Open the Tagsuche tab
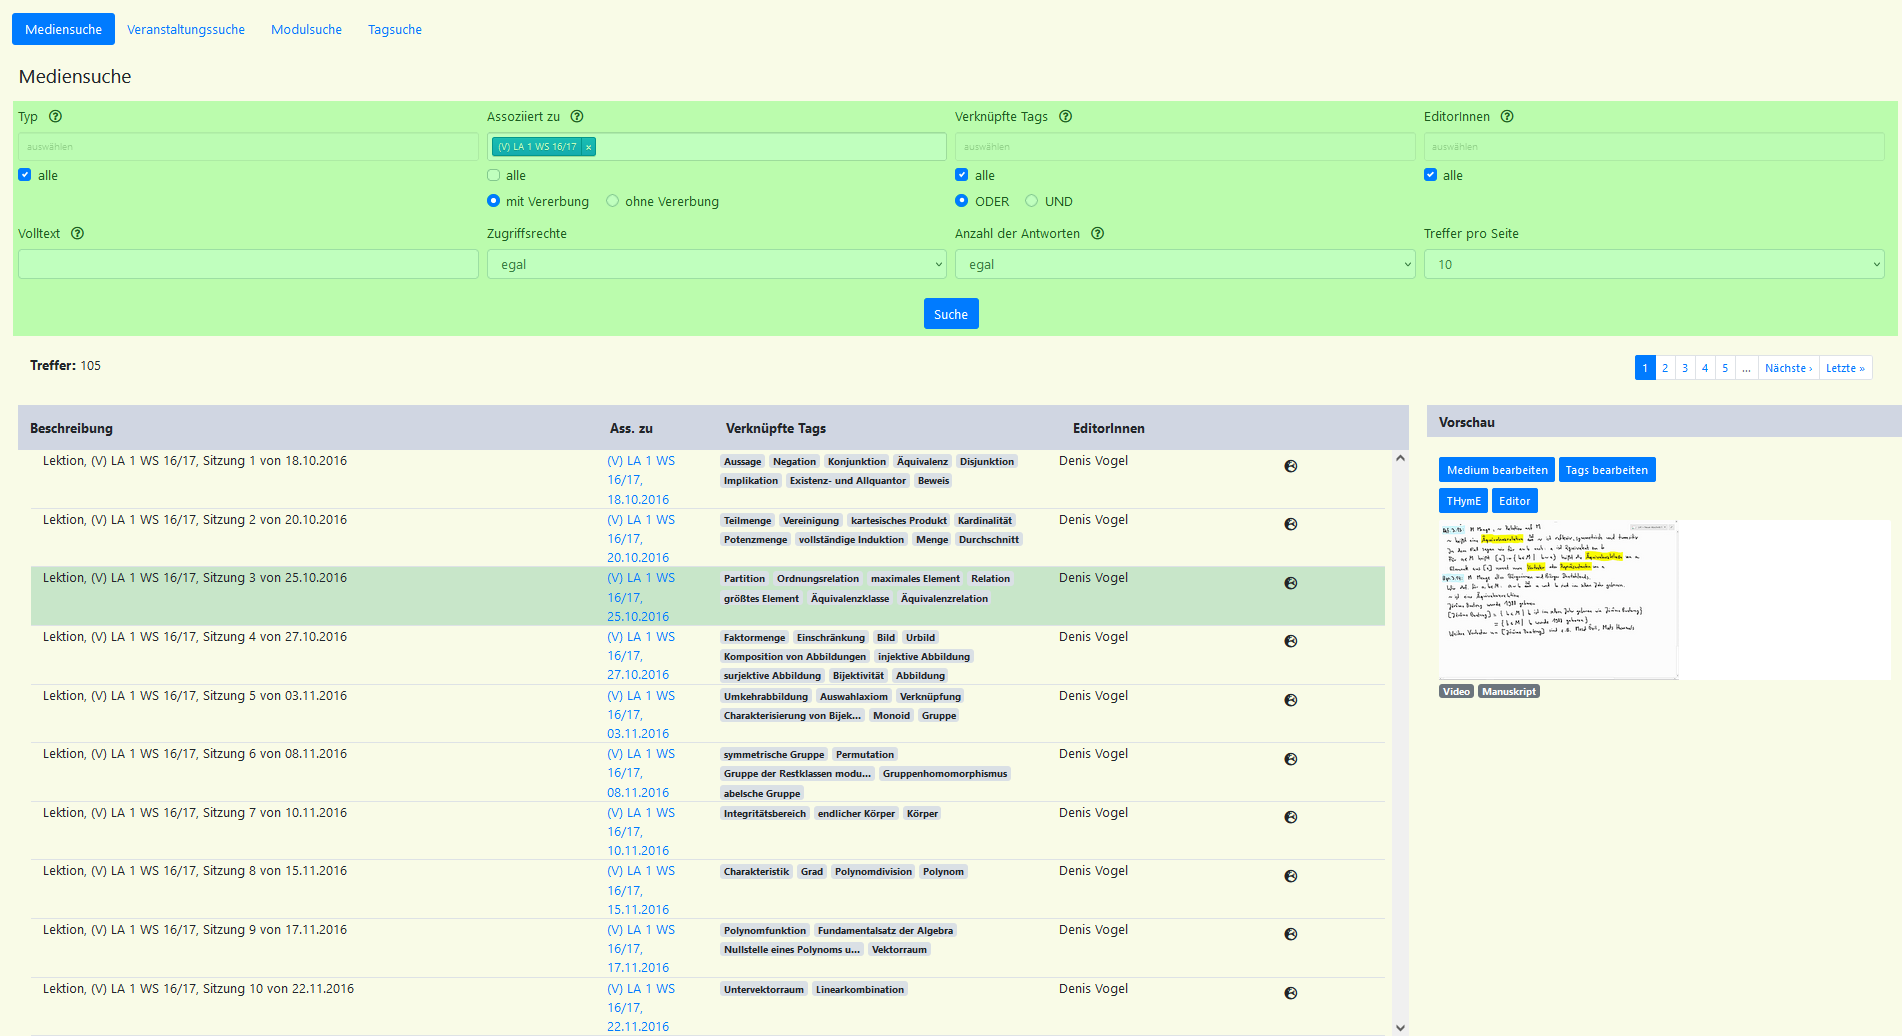 [x=395, y=30]
